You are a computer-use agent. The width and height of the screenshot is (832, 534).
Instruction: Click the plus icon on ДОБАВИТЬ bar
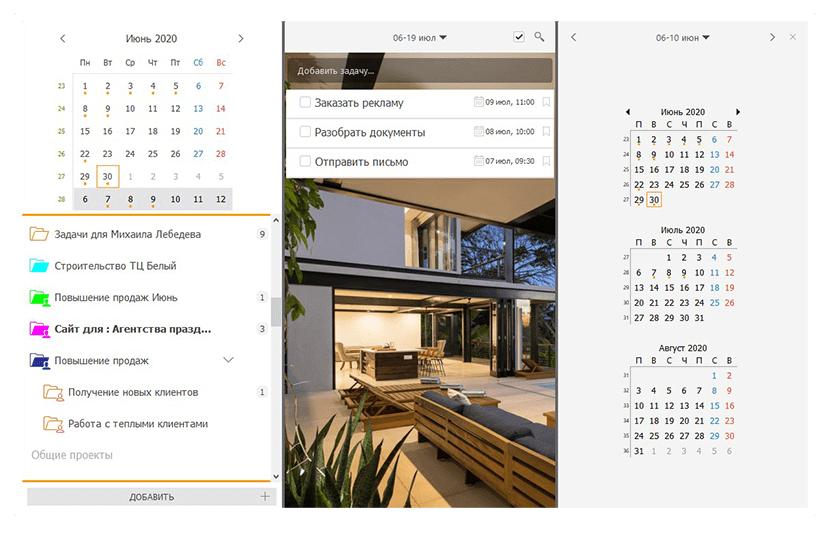tap(265, 496)
